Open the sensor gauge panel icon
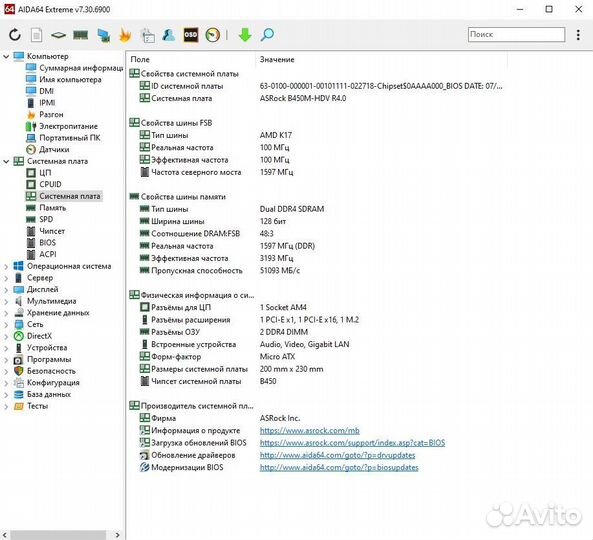 point(213,35)
